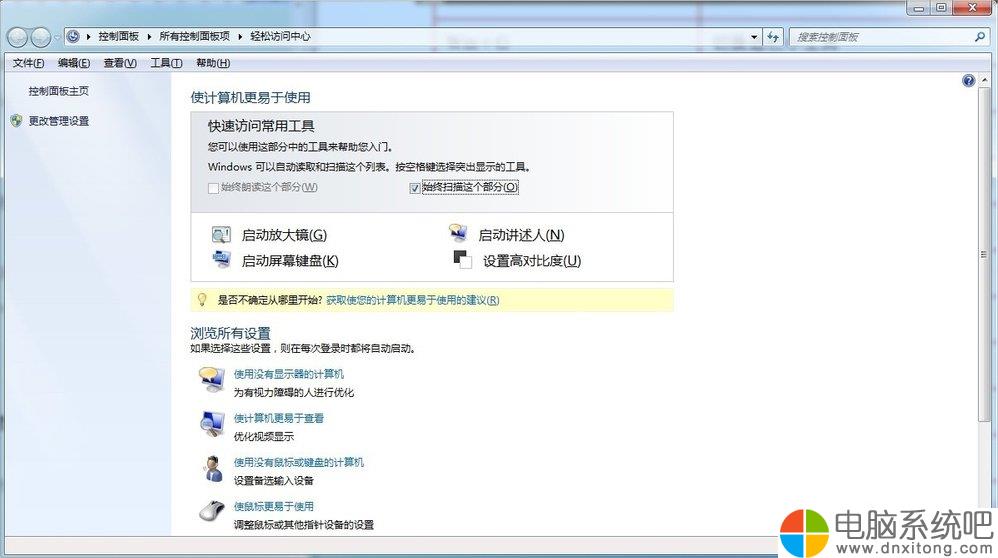998x558 pixels.
Task: Go to 控制面板主页 in left sidebar
Action: pyautogui.click(x=58, y=91)
